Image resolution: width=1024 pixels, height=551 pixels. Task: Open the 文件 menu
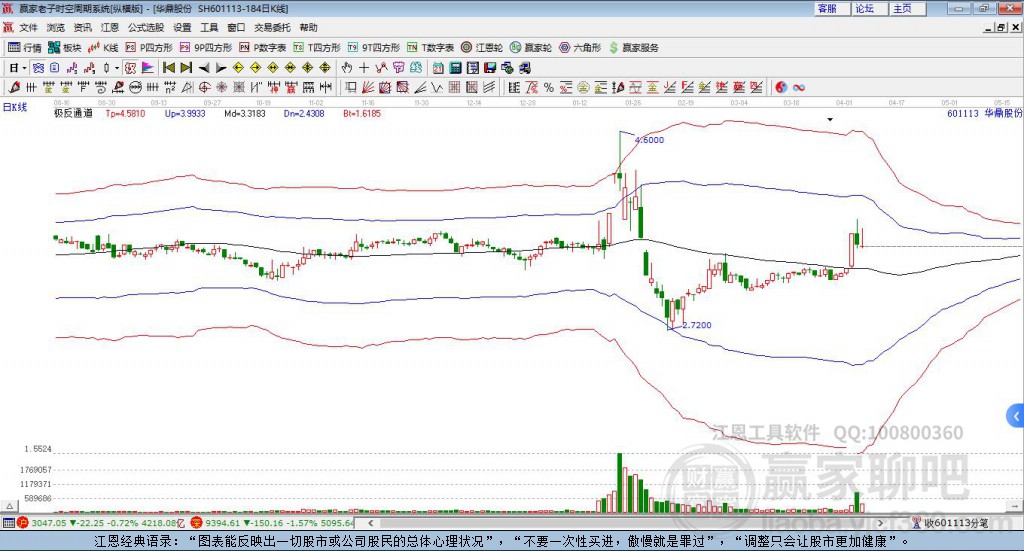point(28,27)
